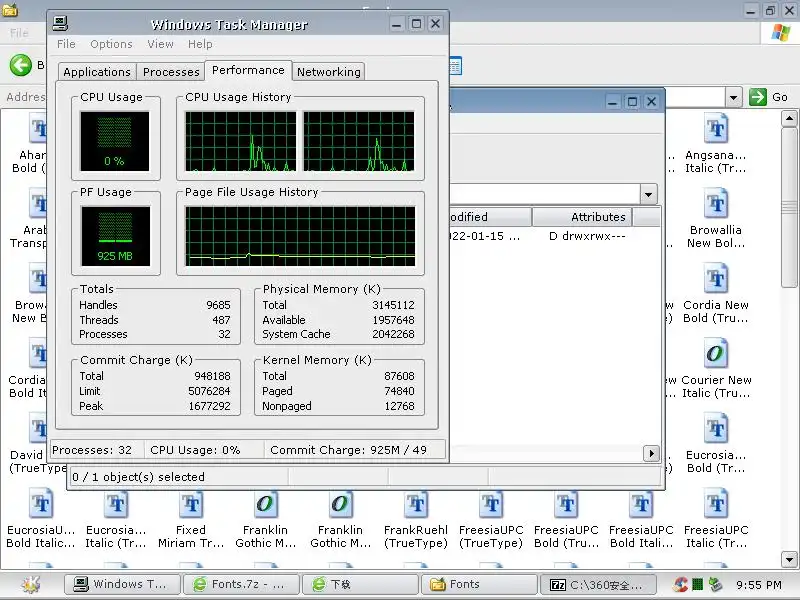Switch to the Fonts taskbar button
Screen dimensions: 800x600
coord(479,584)
